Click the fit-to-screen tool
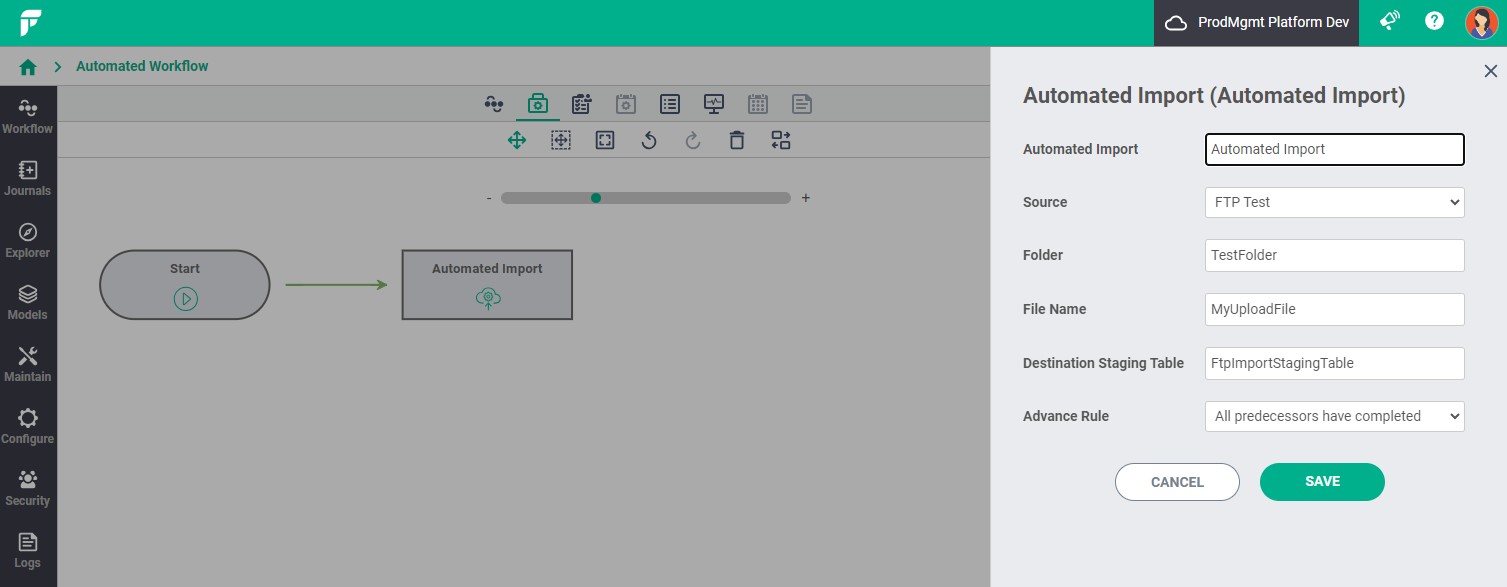This screenshot has width=1507, height=587. point(605,140)
